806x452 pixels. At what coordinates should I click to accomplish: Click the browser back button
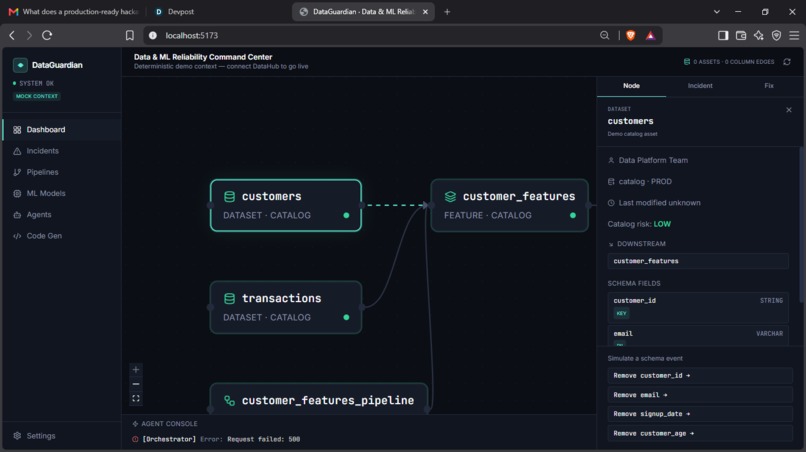(12, 35)
